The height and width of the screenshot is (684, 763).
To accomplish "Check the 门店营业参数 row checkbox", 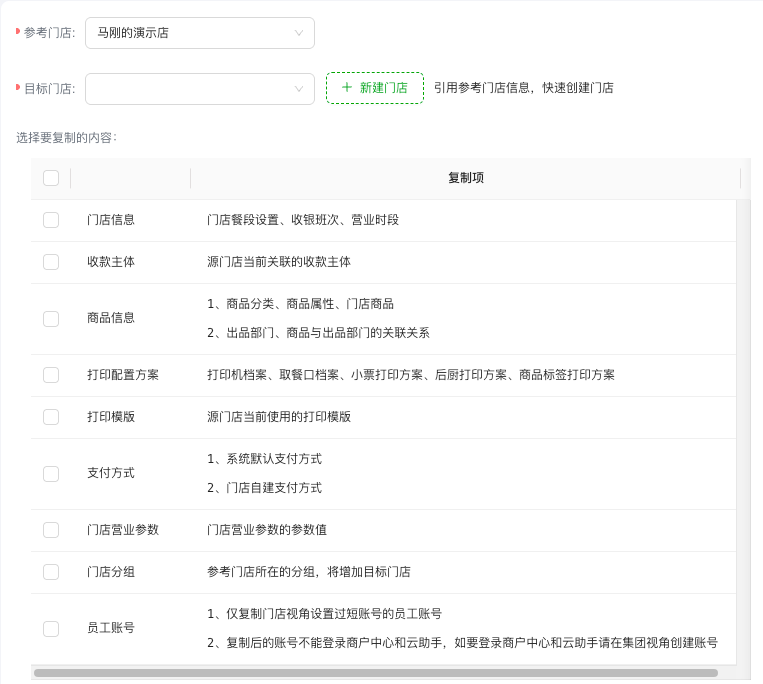I will [51, 530].
